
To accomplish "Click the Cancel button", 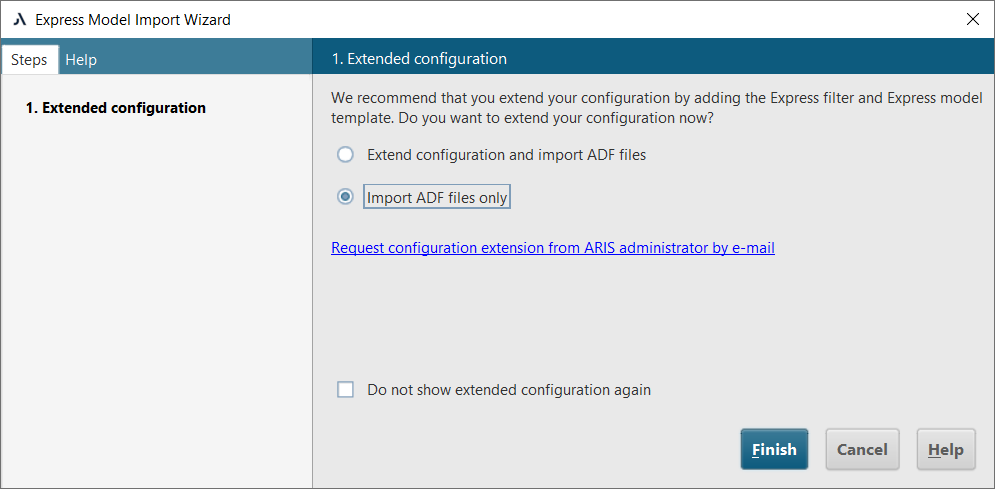I will pos(862,450).
